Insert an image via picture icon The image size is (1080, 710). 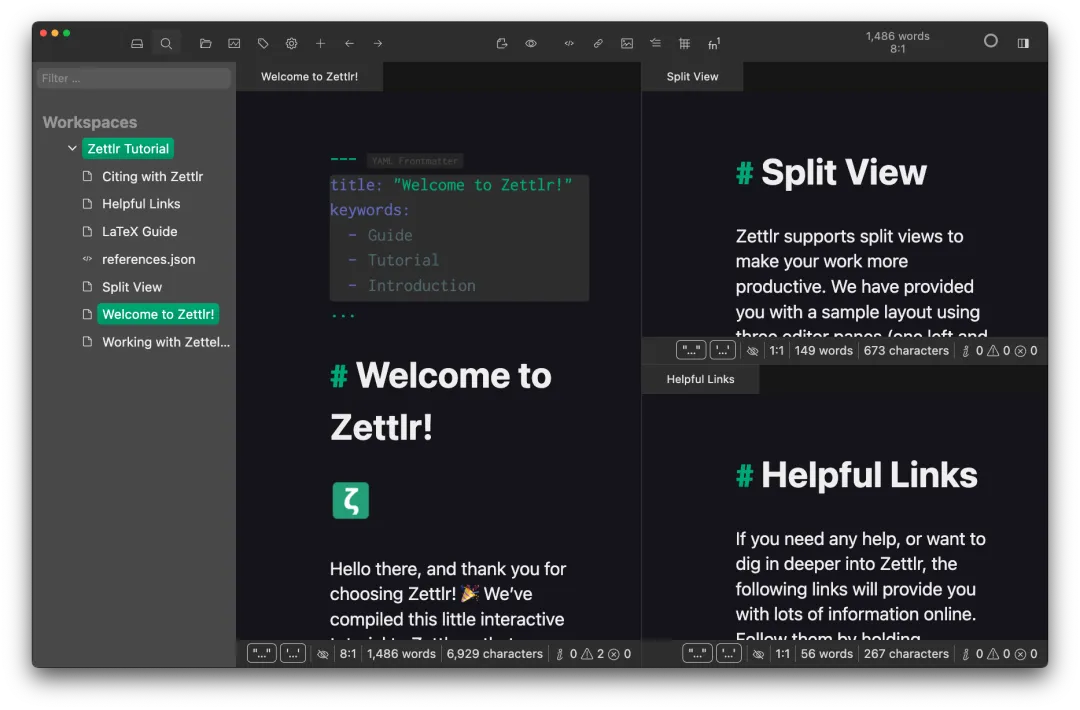pos(627,43)
